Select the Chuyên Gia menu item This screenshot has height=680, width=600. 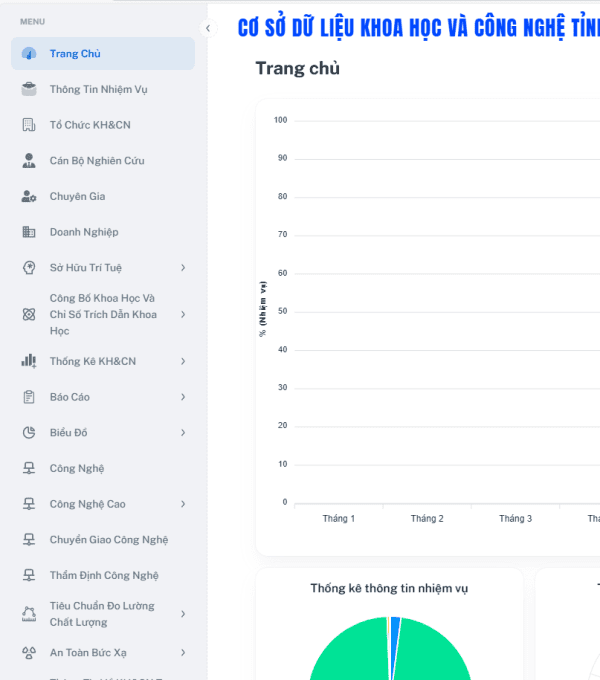pos(103,196)
